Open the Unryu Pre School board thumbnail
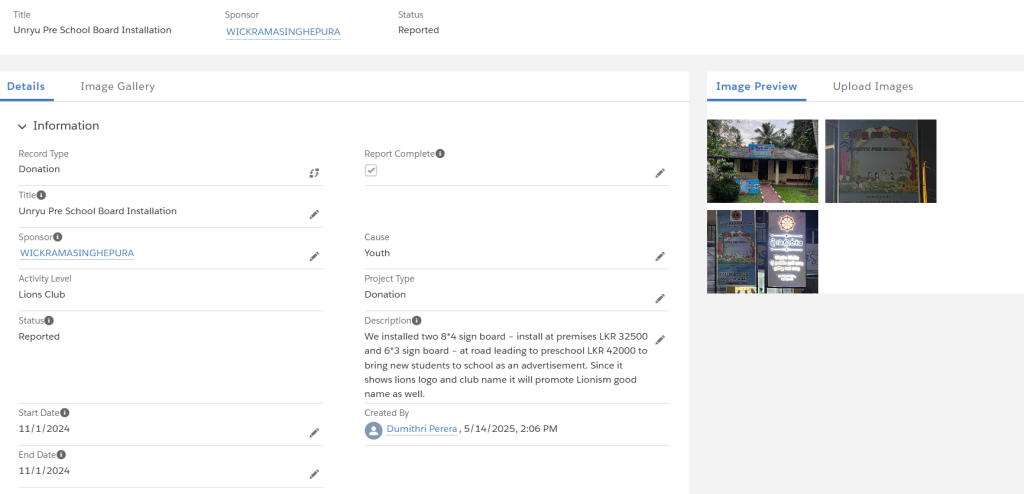This screenshot has width=1024, height=494. tap(880, 161)
